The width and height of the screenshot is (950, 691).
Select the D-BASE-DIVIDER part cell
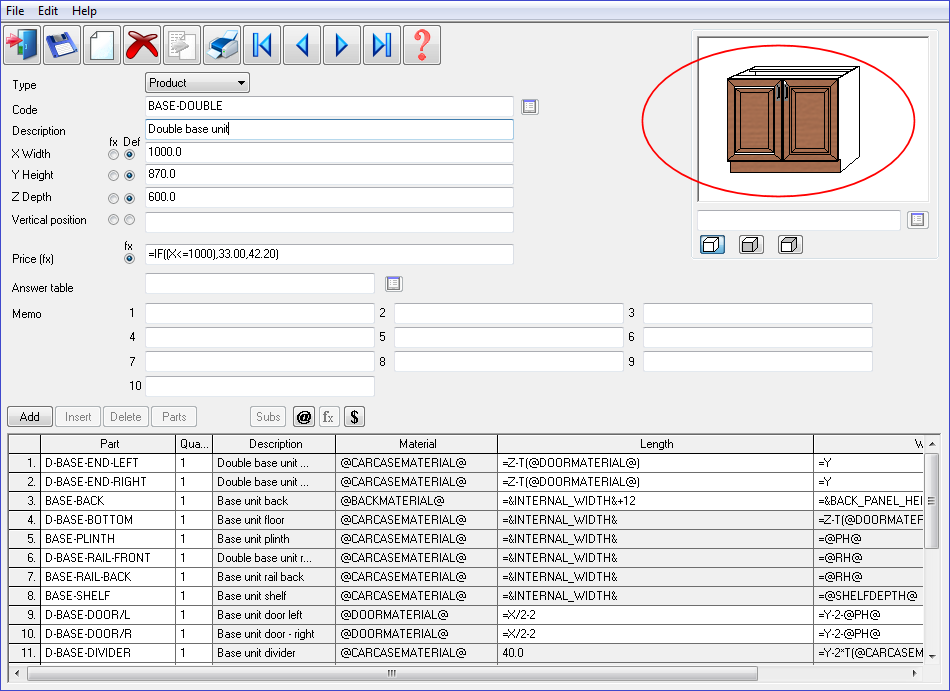pos(108,653)
